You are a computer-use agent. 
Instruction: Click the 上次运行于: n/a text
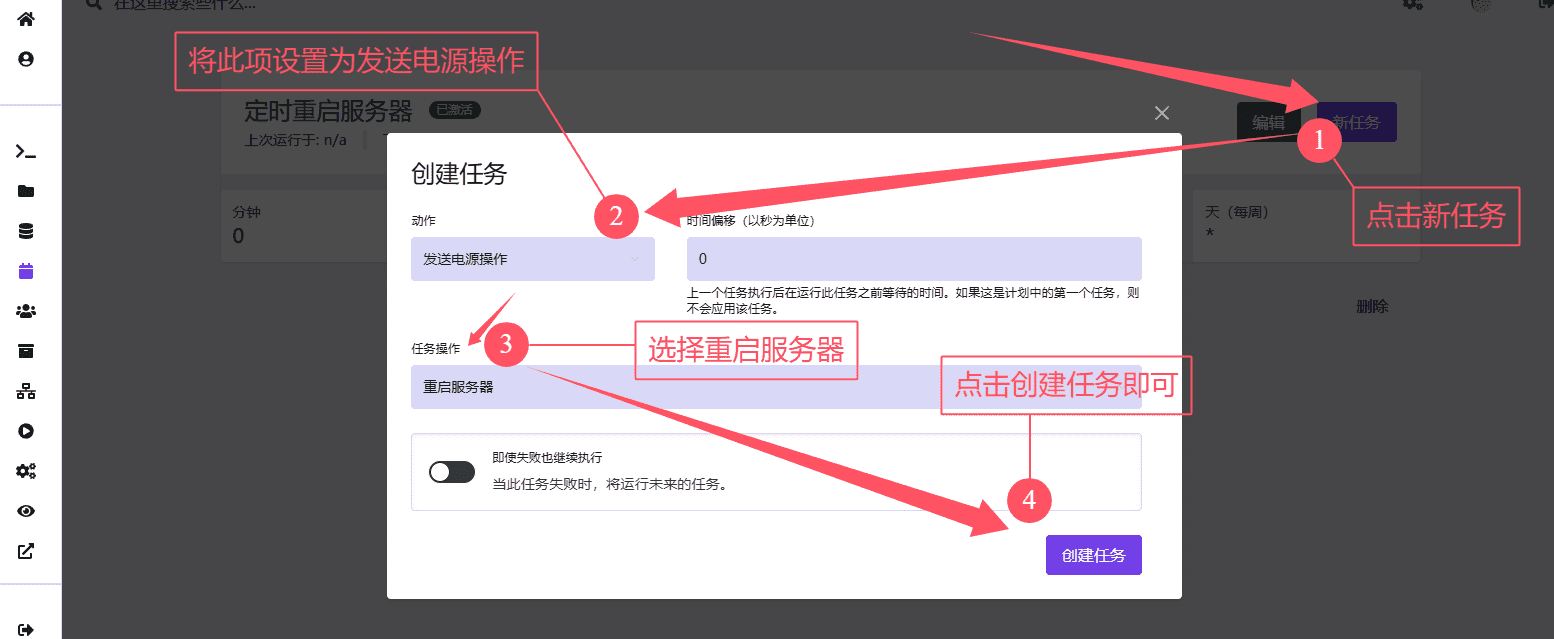(296, 140)
